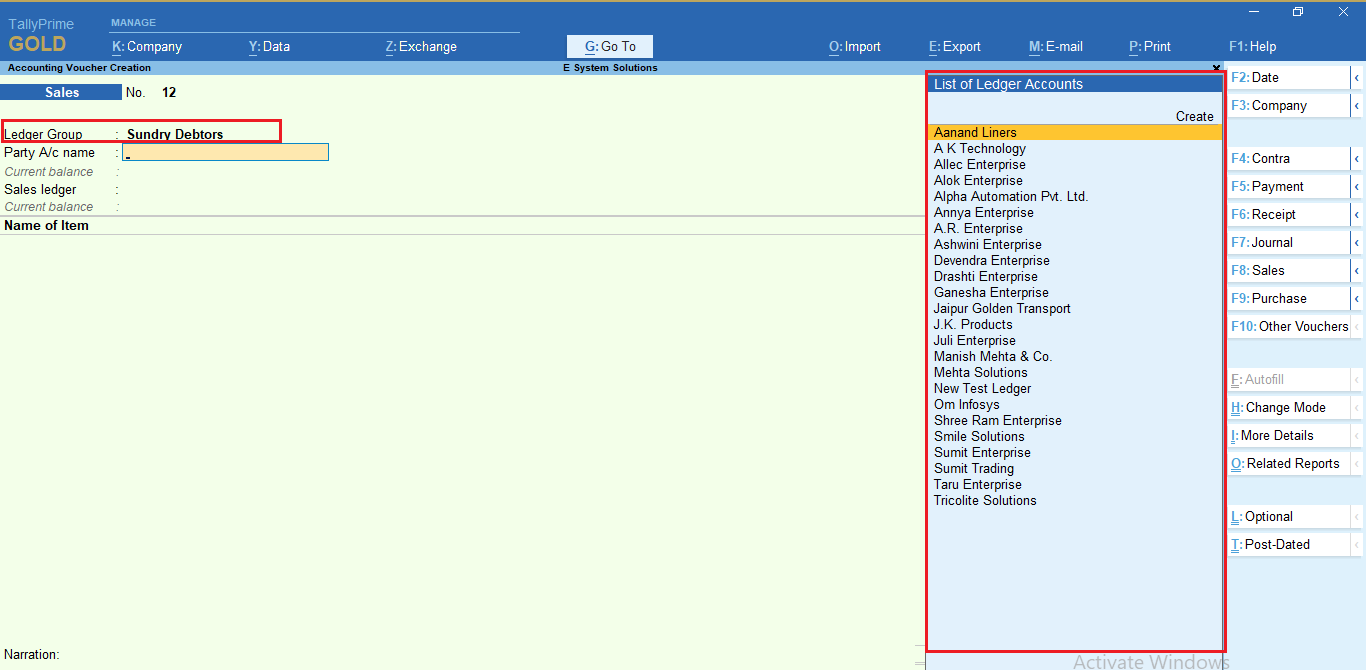Screen dimensions: 1366x670
Task: Click O: Import in the top bar
Action: [854, 46]
